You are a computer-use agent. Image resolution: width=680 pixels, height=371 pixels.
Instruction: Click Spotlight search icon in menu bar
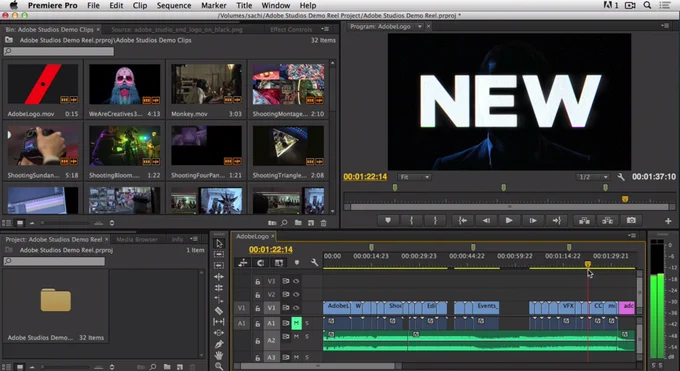(x=647, y=5)
